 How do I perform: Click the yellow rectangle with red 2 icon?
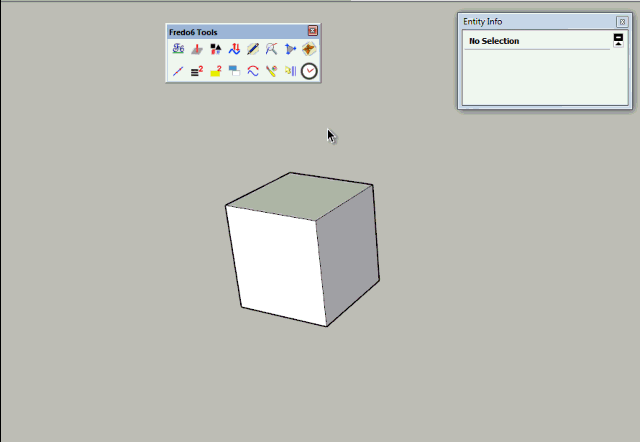216,71
